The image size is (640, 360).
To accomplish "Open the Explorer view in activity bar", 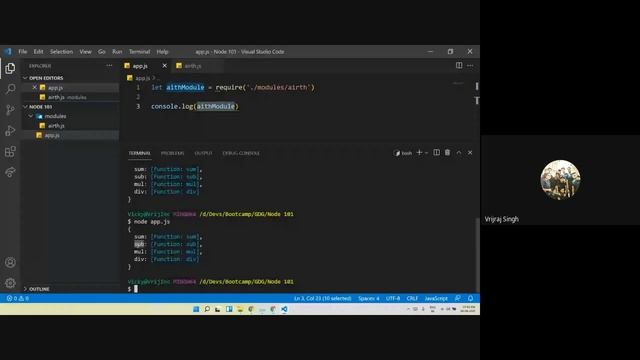I will click(10, 68).
